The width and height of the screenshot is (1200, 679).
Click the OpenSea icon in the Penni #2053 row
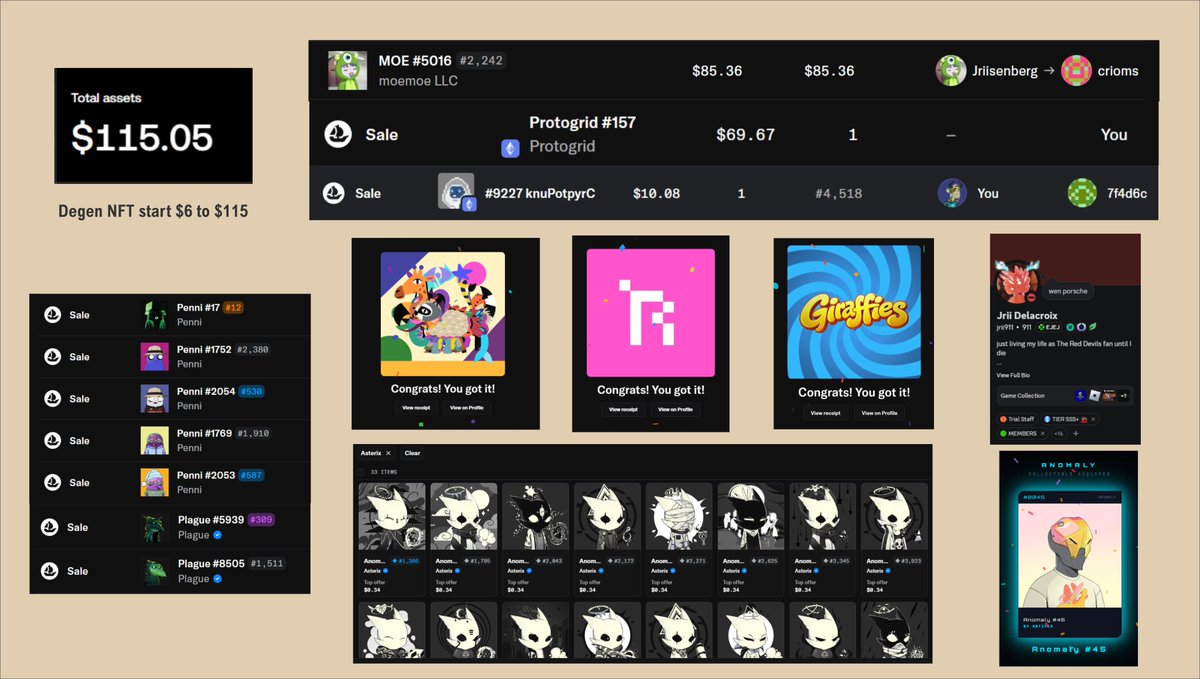pyautogui.click(x=53, y=483)
